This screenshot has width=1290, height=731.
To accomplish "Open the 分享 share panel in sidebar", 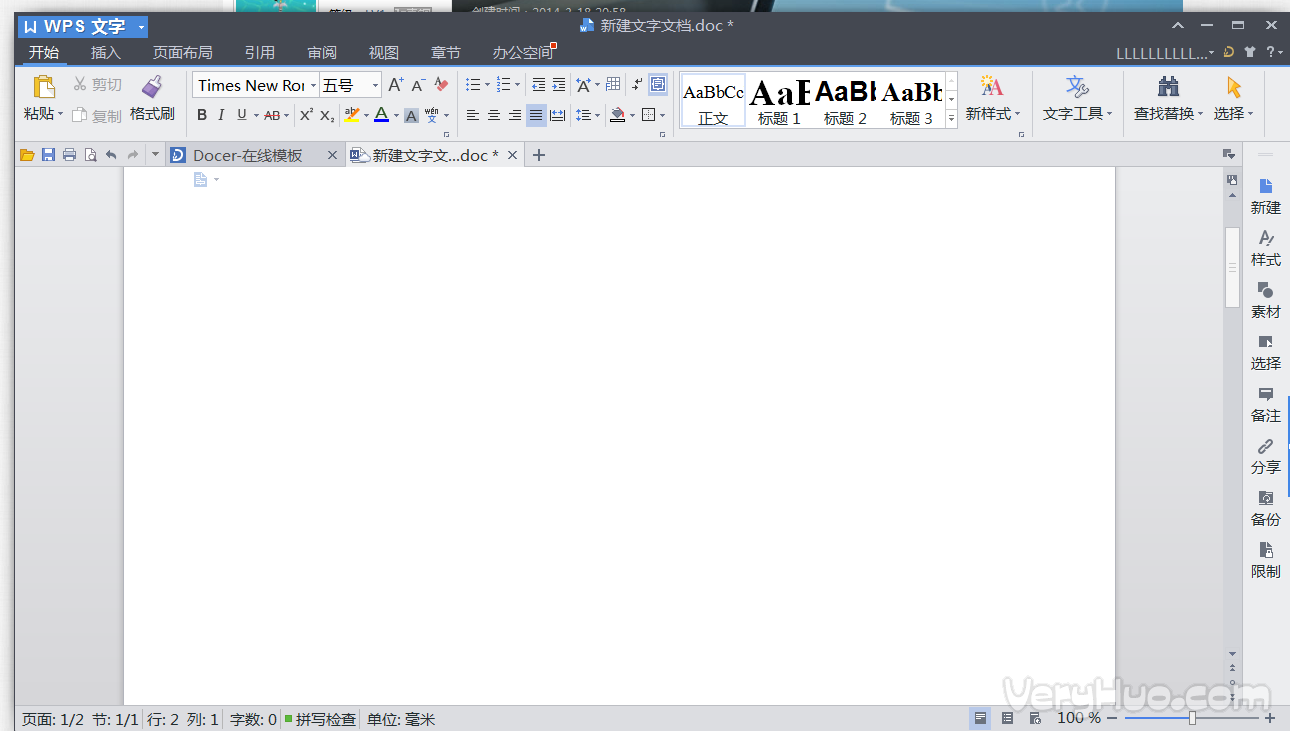I will click(x=1265, y=447).
